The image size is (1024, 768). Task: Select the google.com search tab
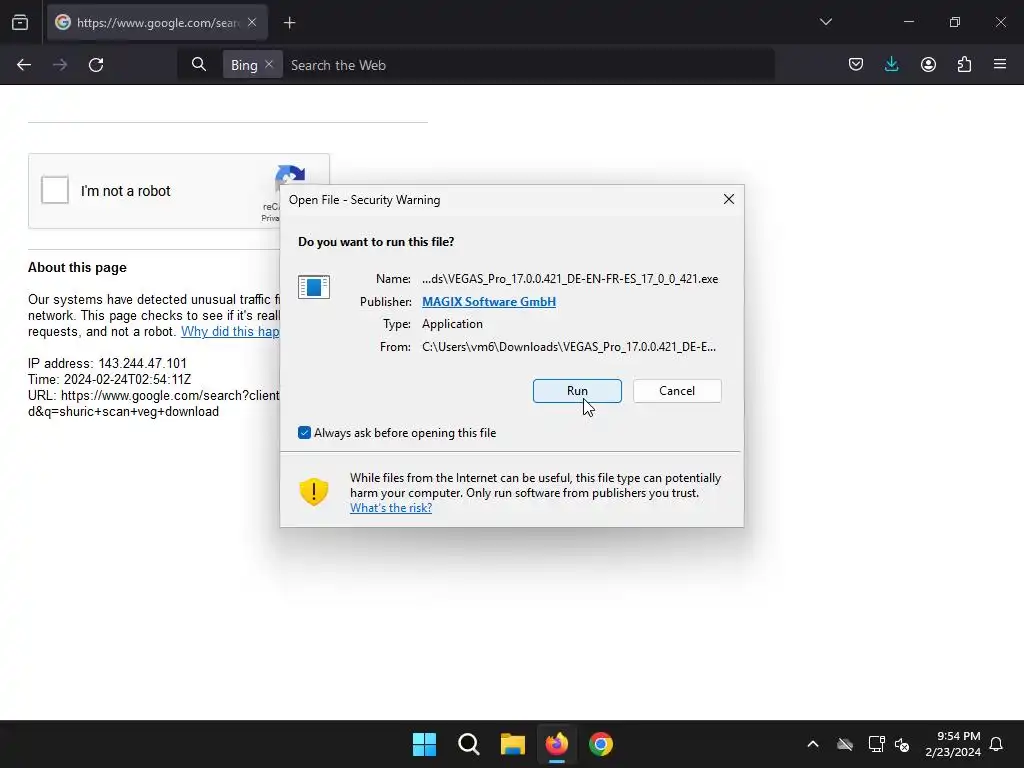157,23
